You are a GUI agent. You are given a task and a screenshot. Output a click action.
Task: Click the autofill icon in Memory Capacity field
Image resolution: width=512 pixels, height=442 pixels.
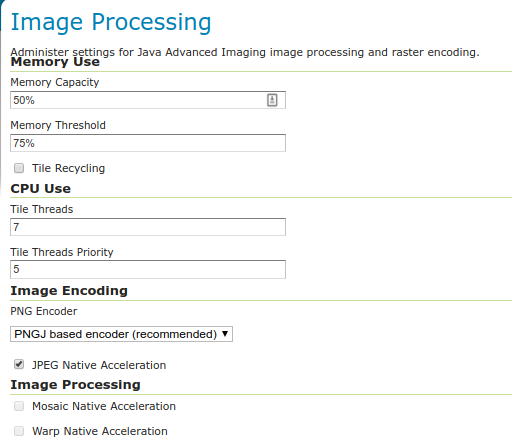tap(272, 100)
